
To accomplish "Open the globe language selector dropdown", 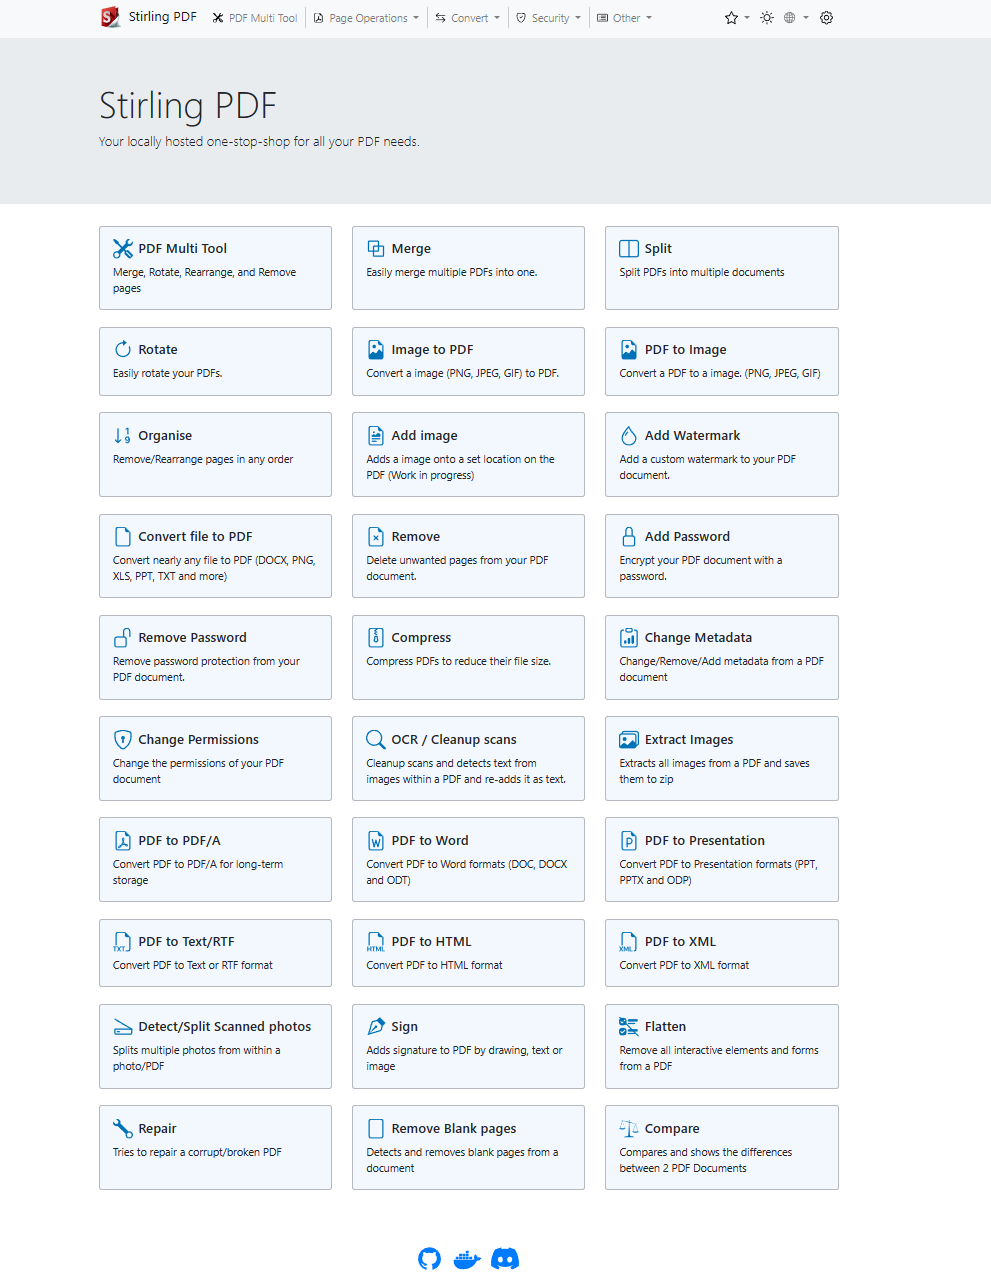I will click(795, 18).
